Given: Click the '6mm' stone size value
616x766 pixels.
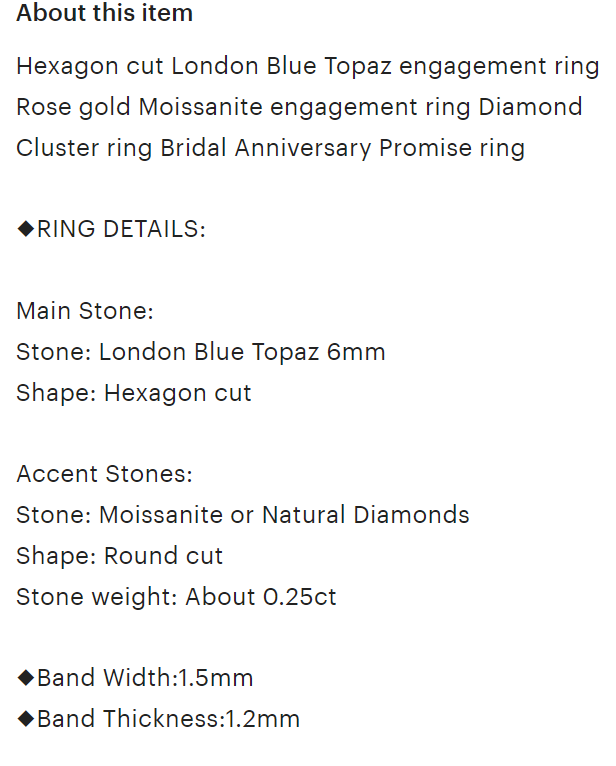Looking at the screenshot, I should tap(356, 352).
